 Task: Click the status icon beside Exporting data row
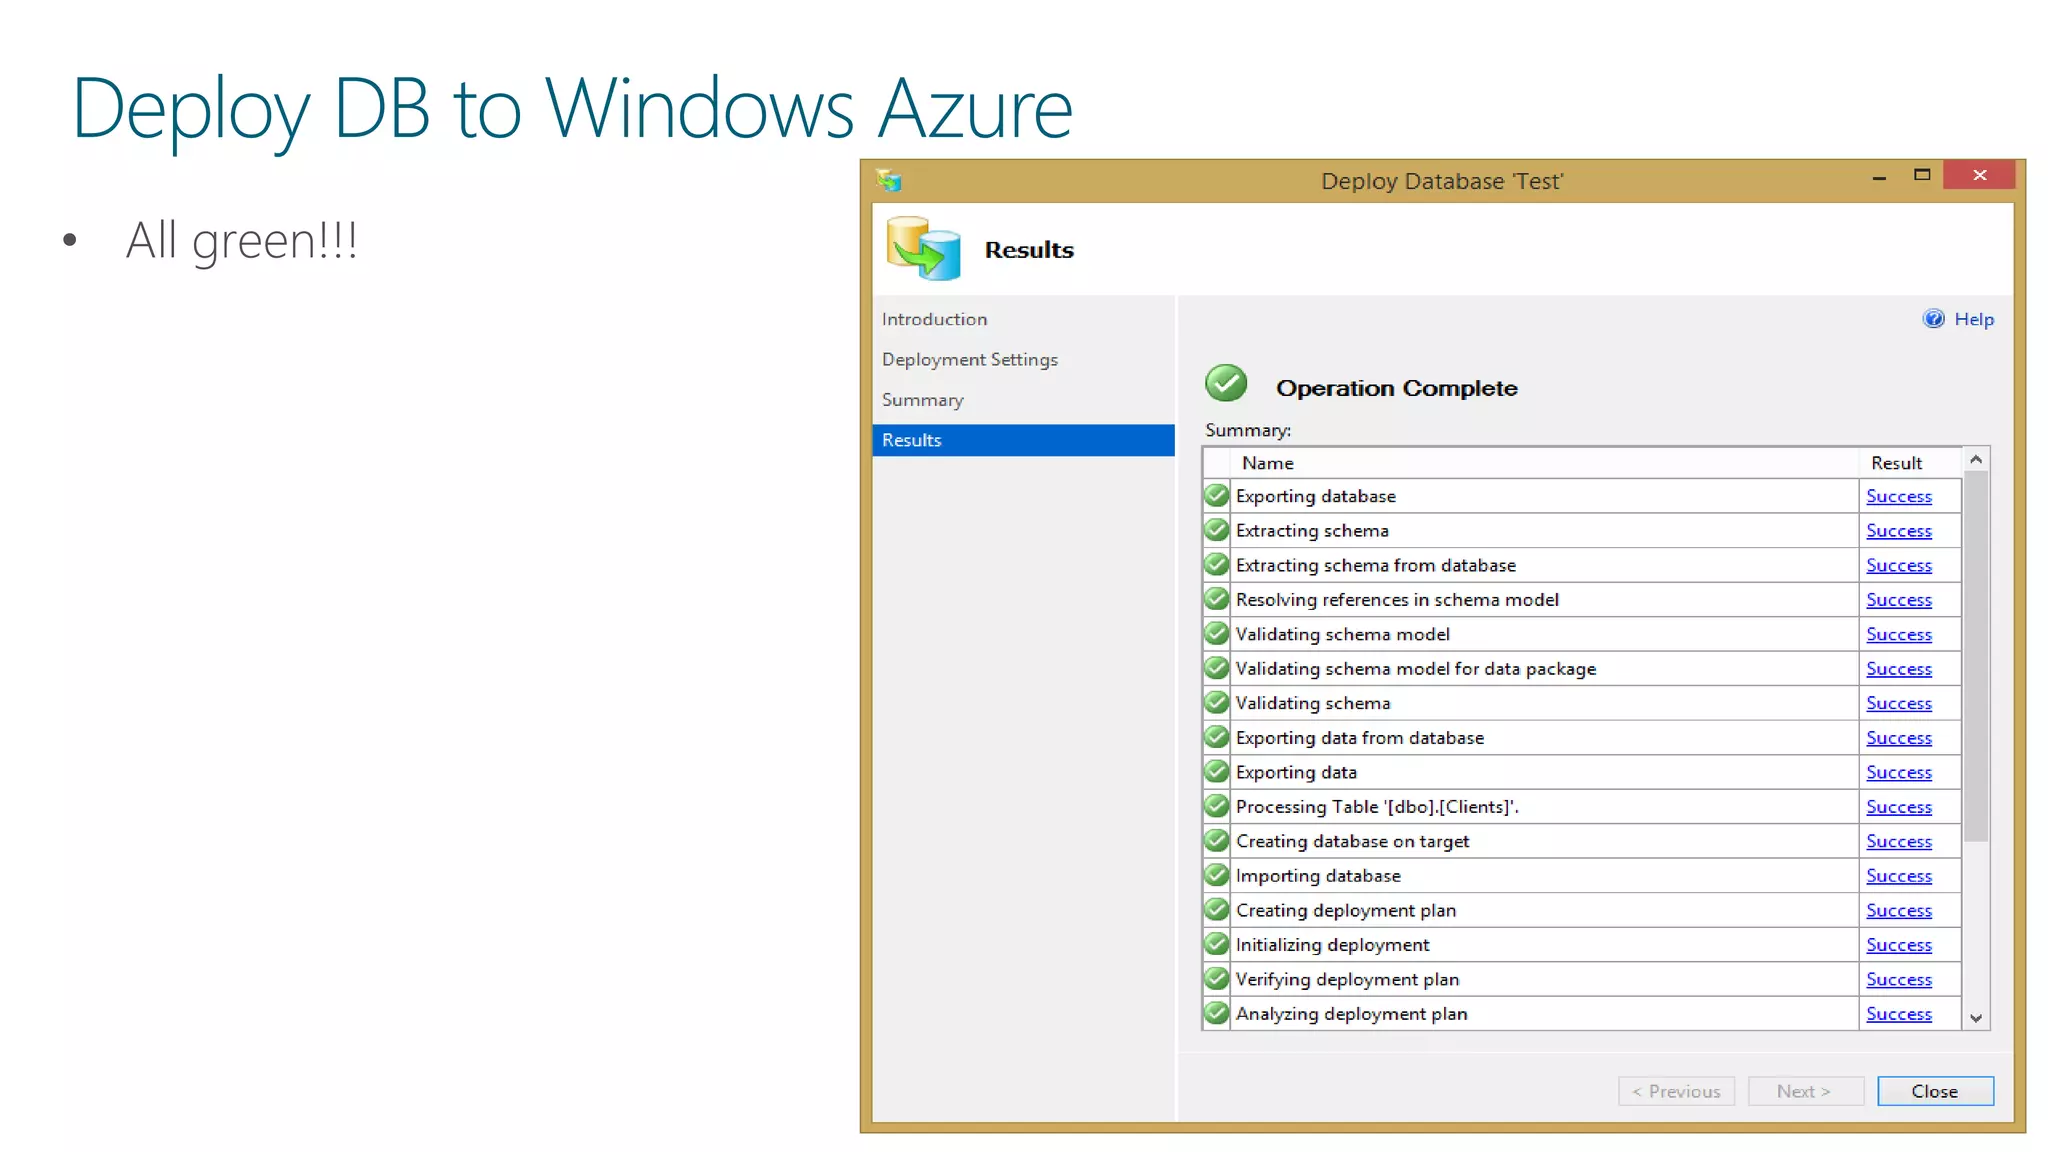[x=1216, y=771]
